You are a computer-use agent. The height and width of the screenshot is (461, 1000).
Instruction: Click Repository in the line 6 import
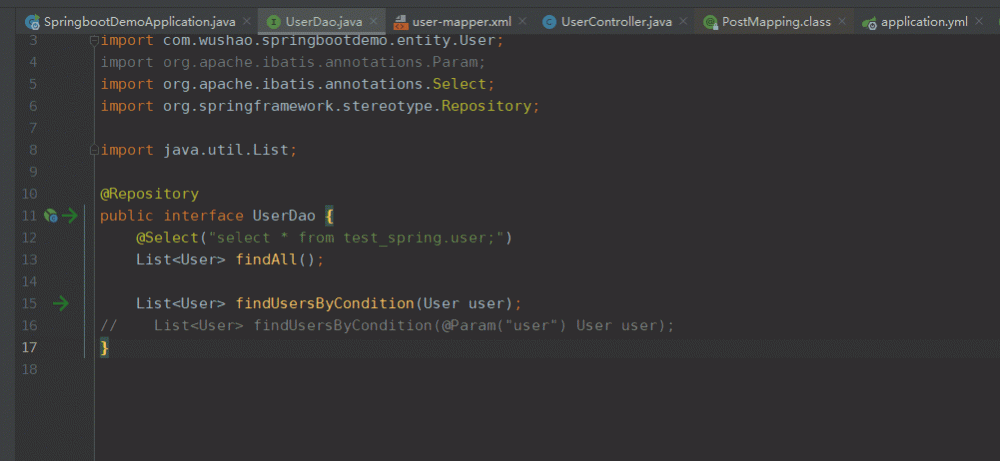pos(486,106)
